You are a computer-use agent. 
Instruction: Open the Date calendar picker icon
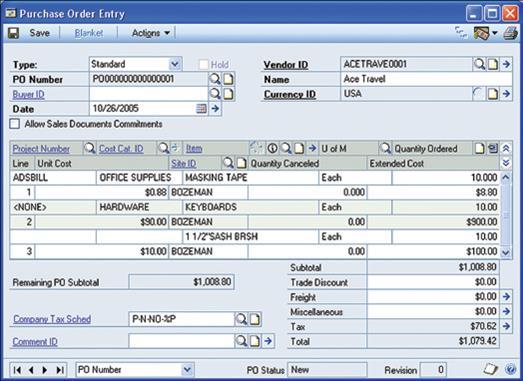[x=201, y=108]
